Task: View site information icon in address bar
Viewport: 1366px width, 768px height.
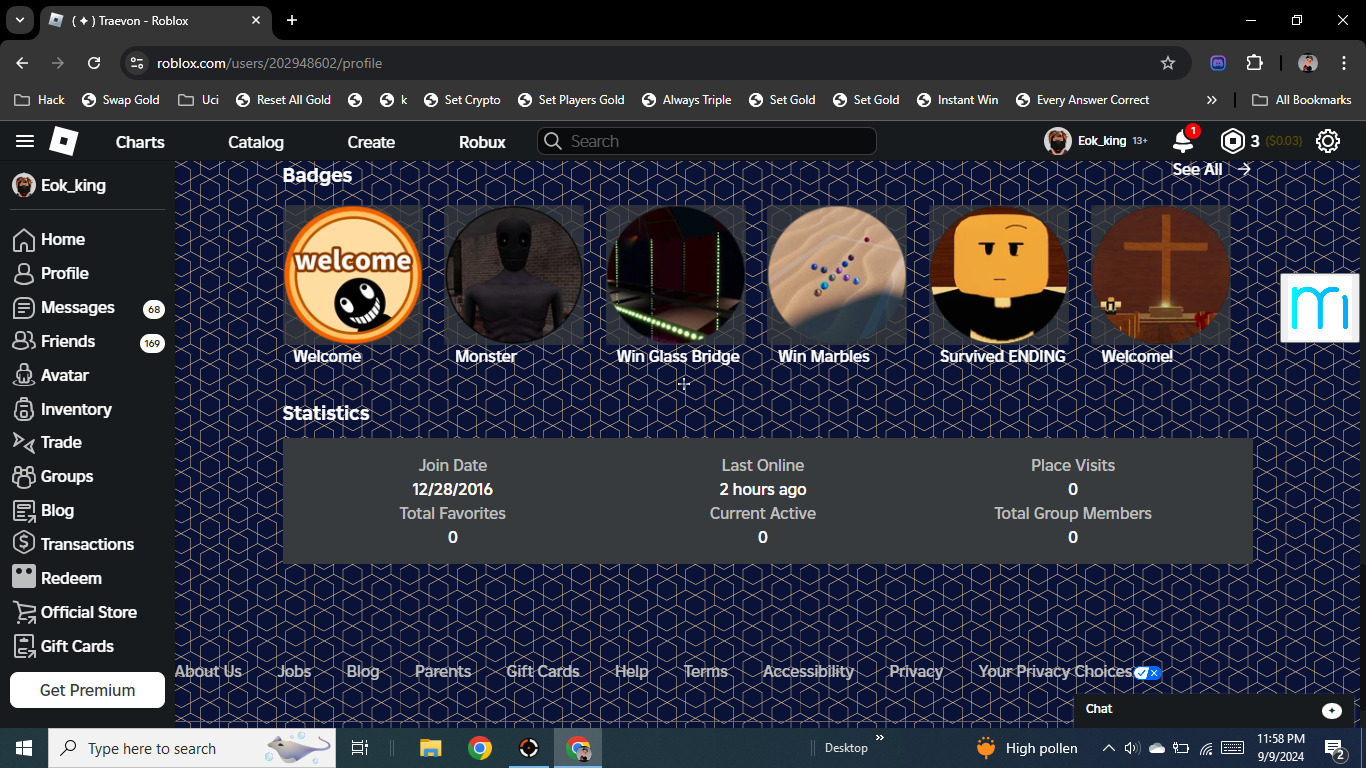Action: click(x=138, y=63)
